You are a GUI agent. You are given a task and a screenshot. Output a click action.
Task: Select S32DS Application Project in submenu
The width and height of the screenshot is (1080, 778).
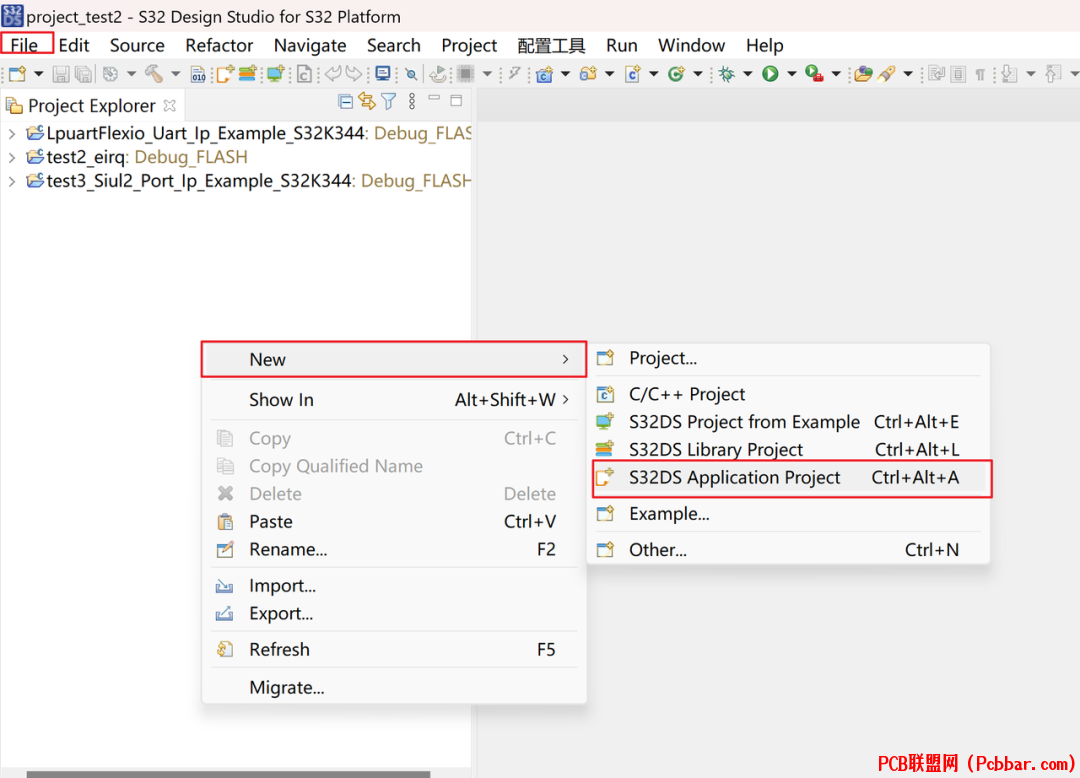pos(792,478)
